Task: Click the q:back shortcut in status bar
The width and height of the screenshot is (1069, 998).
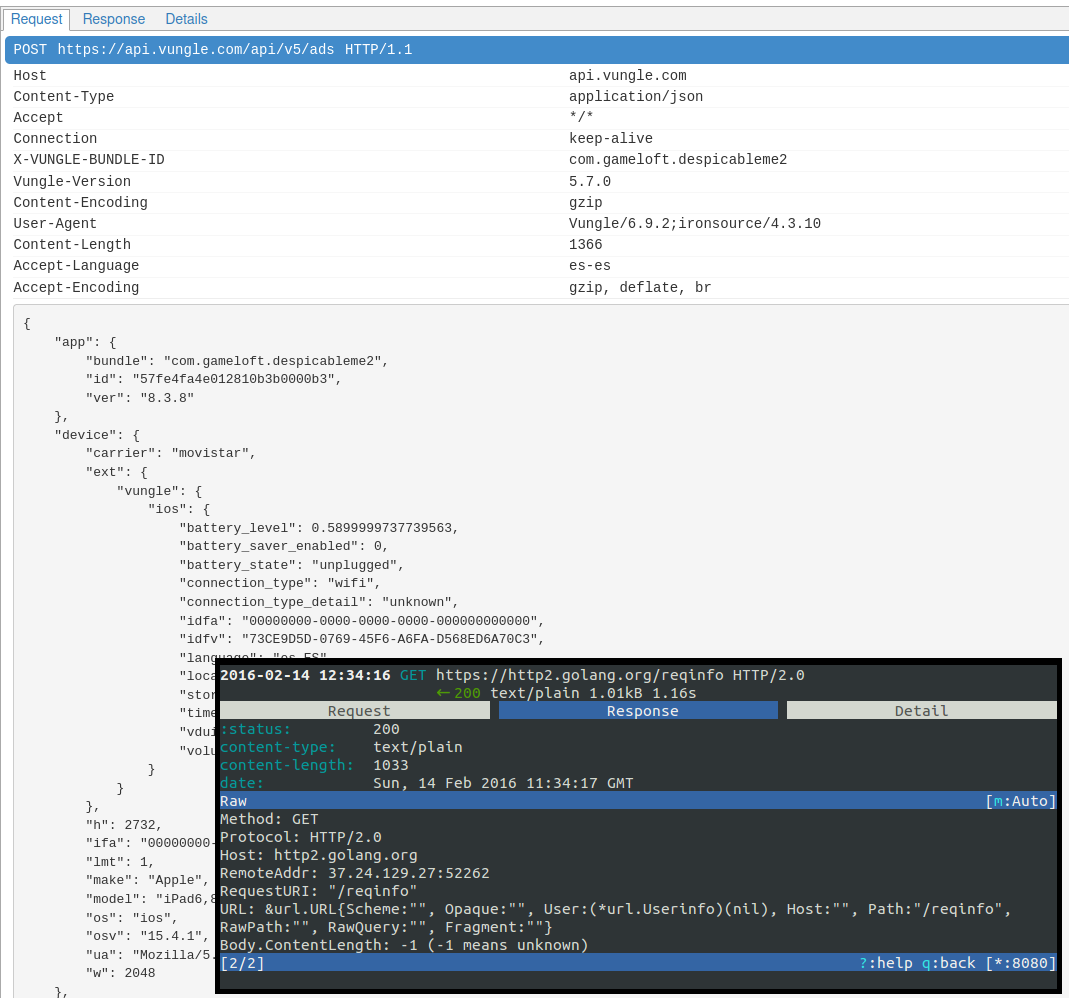Action: pyautogui.click(x=949, y=963)
